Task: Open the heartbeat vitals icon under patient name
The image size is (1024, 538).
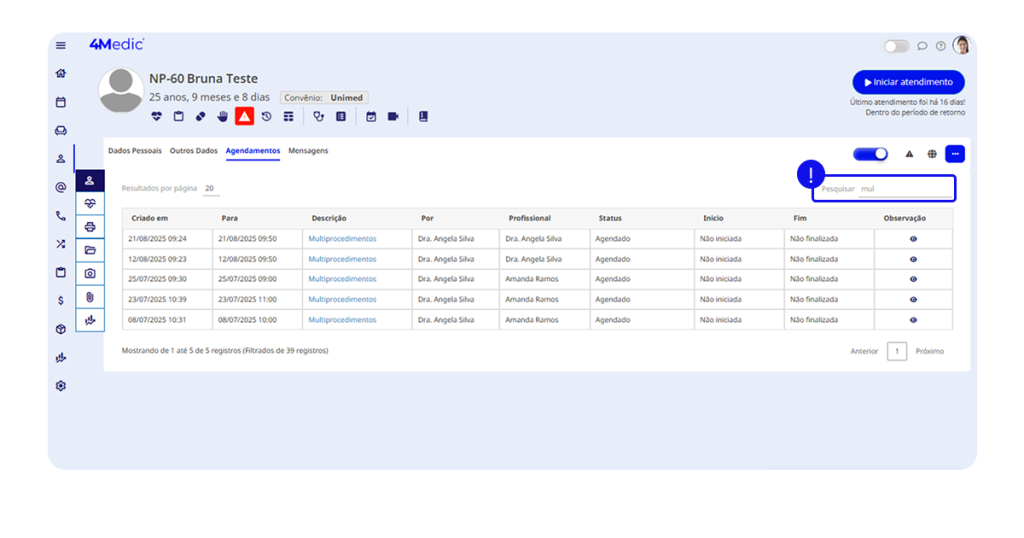Action: [157, 117]
